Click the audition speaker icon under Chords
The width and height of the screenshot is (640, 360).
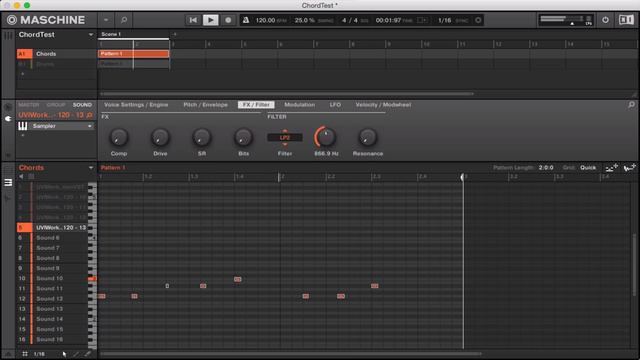[21, 177]
